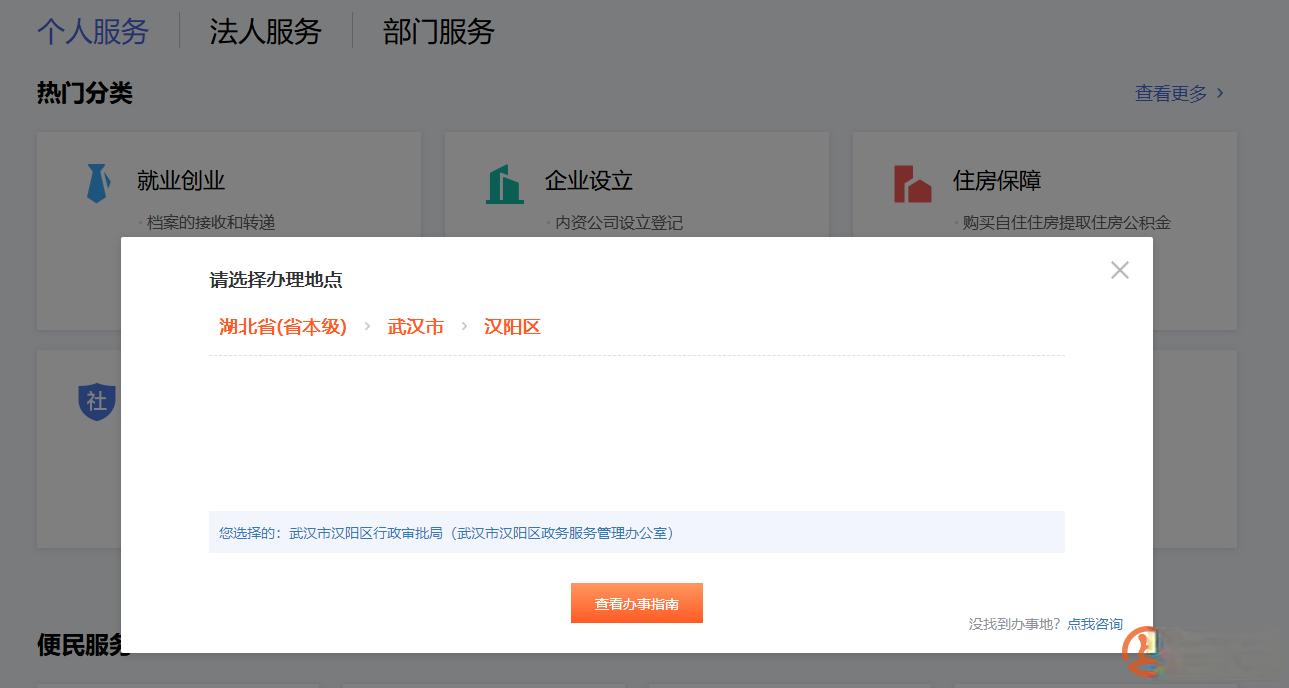Image resolution: width=1289 pixels, height=688 pixels.
Task: Select 湖北省(省本级) breadcrumb
Action: pos(283,327)
